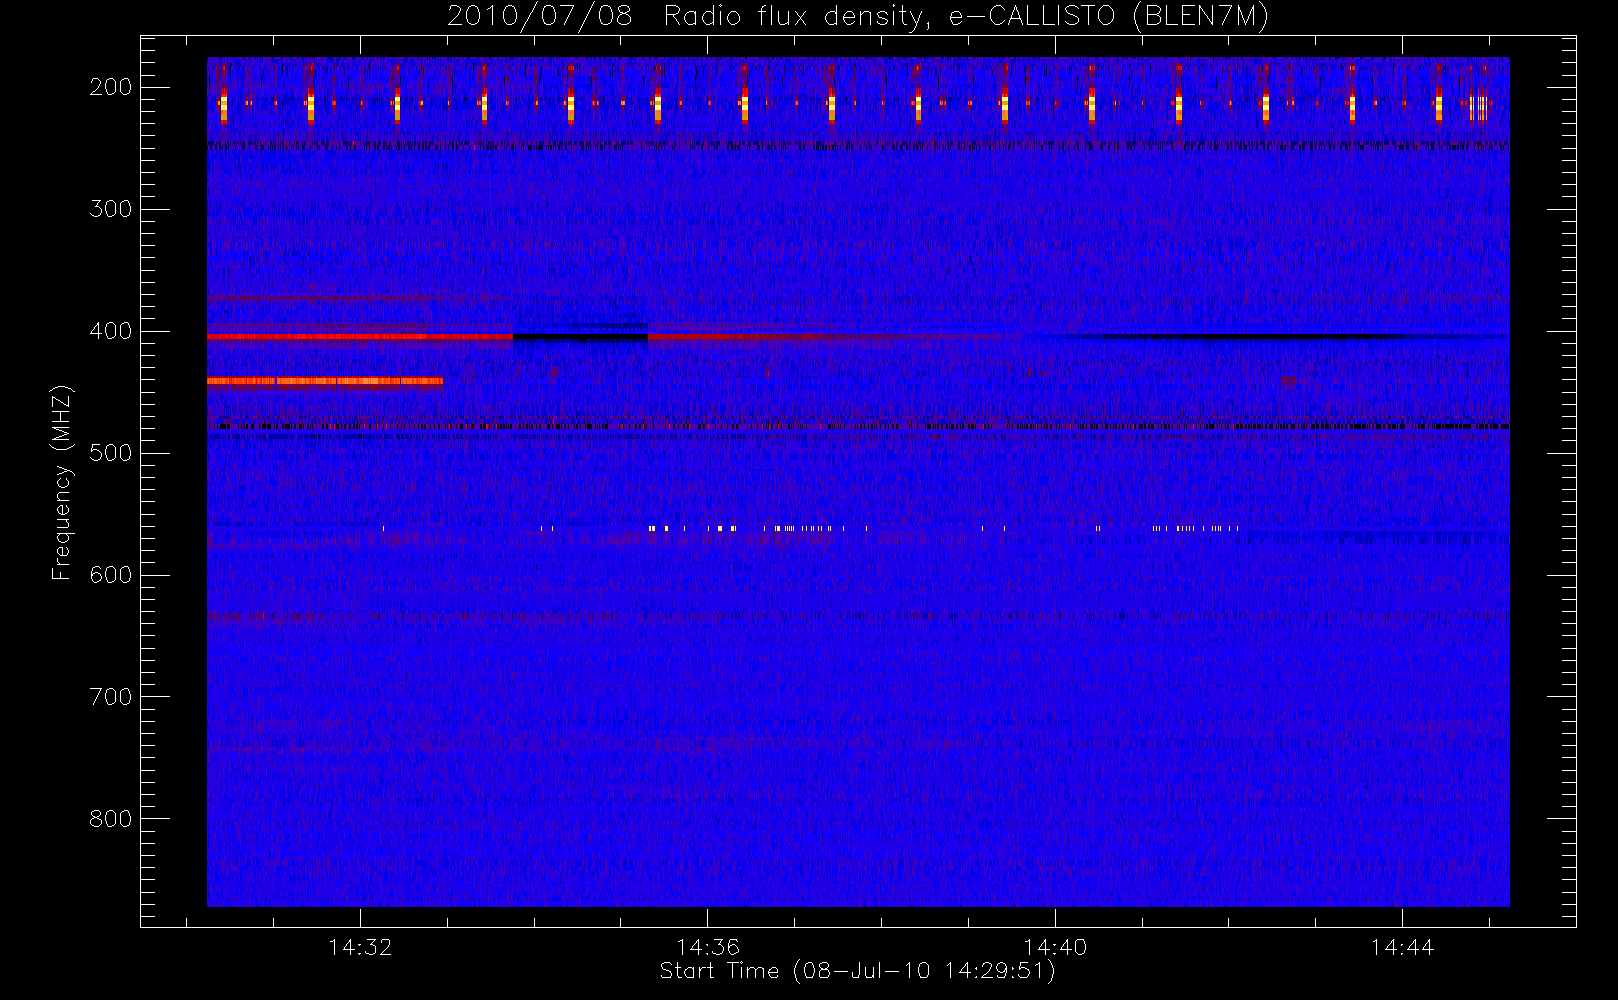The width and height of the screenshot is (1618, 1000).
Task: Click the 300 frequency tick label
Action: 111,209
